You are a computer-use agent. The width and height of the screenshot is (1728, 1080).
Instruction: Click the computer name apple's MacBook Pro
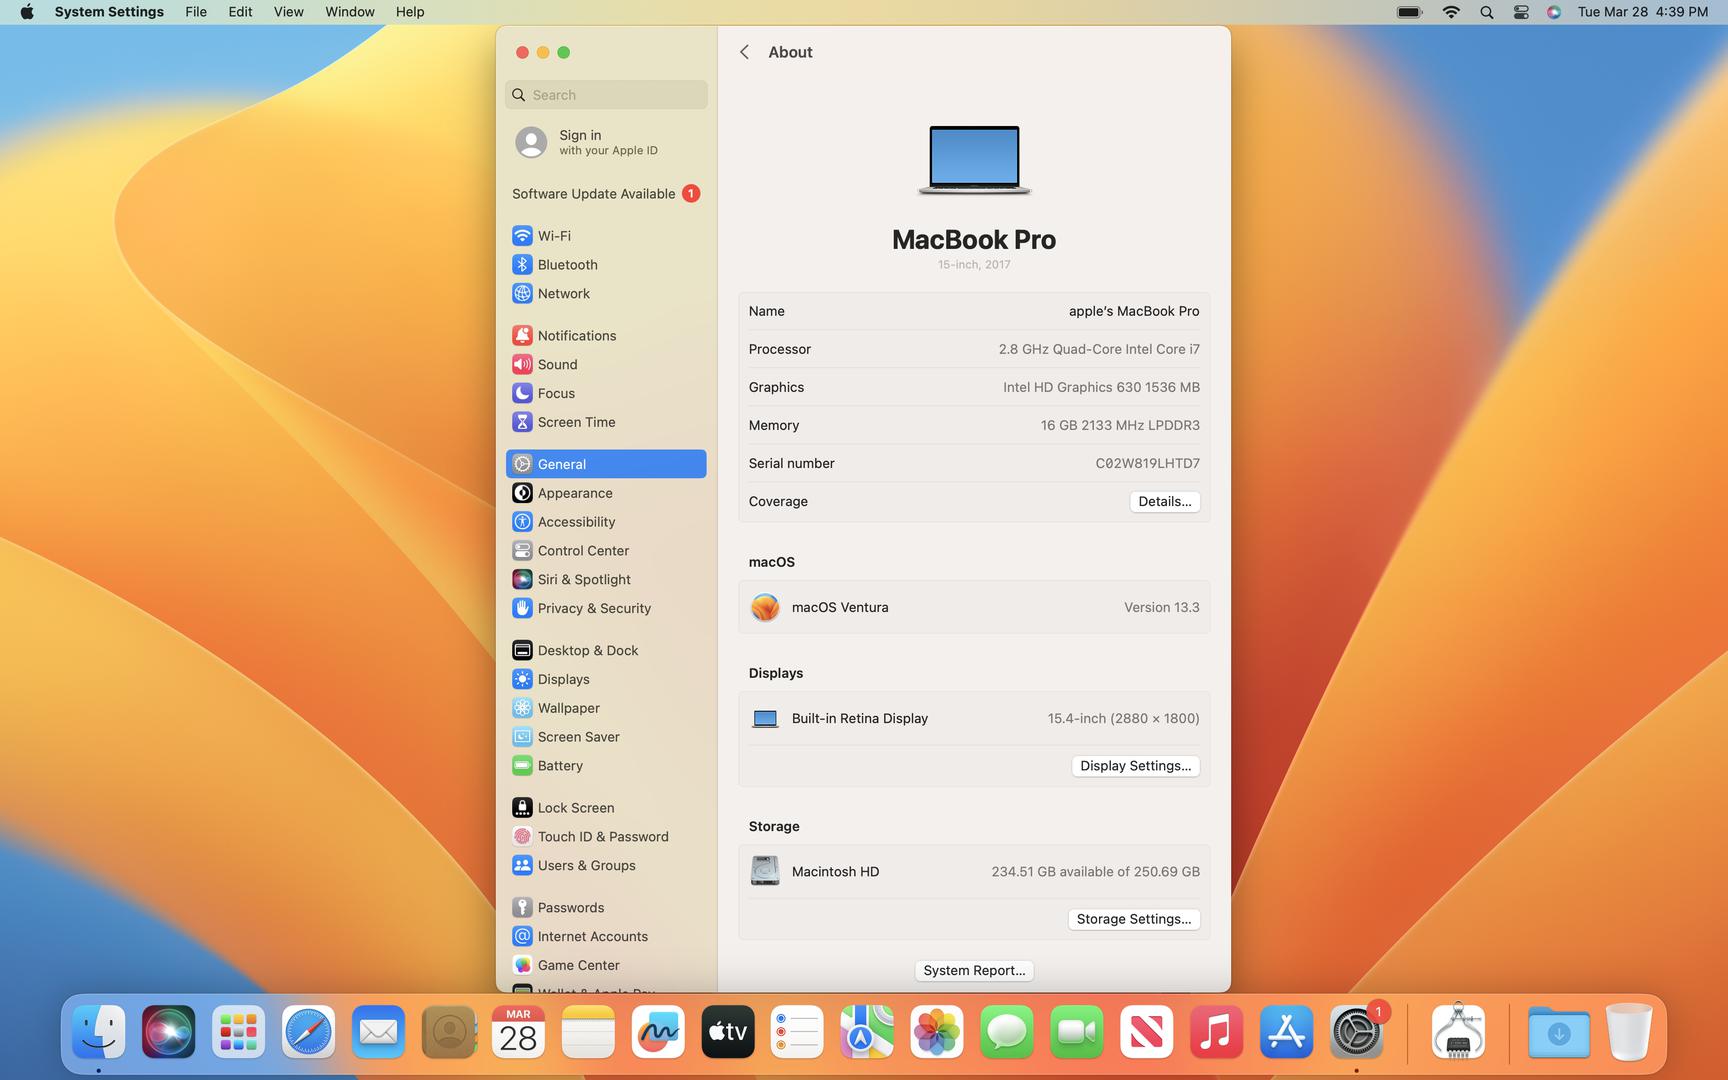click(x=1134, y=311)
